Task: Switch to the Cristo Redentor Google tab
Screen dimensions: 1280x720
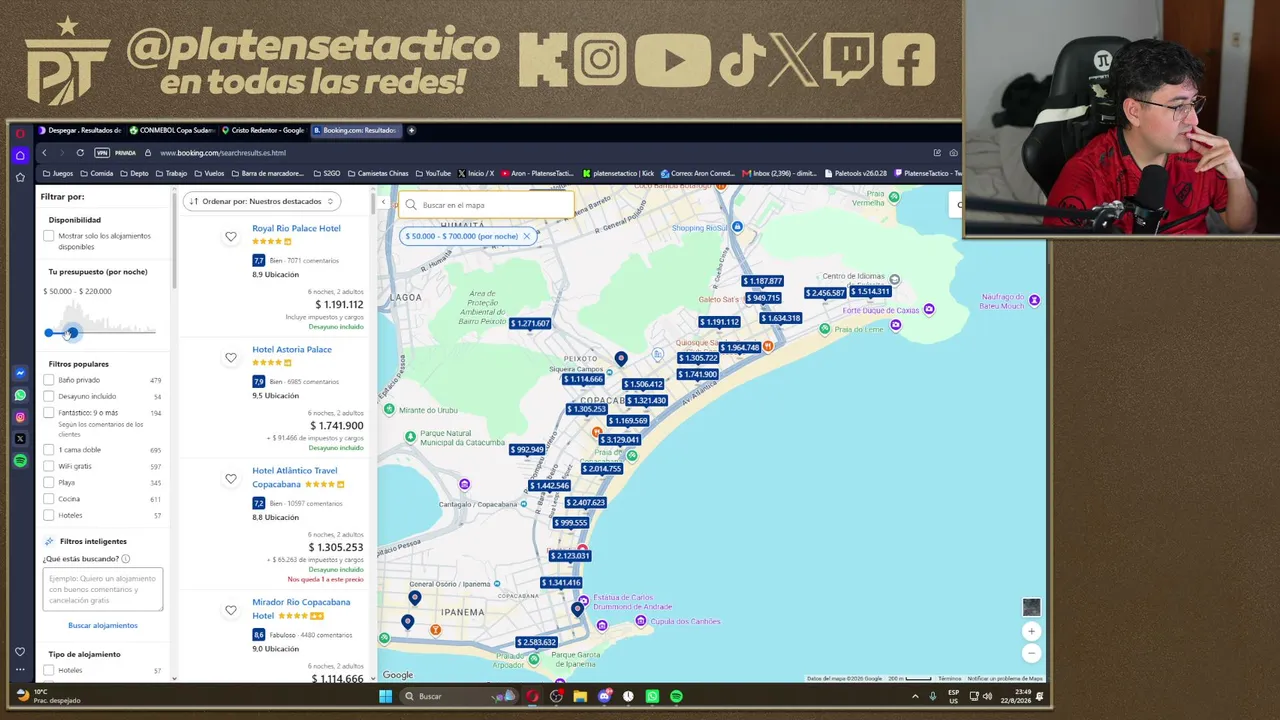Action: 264,130
